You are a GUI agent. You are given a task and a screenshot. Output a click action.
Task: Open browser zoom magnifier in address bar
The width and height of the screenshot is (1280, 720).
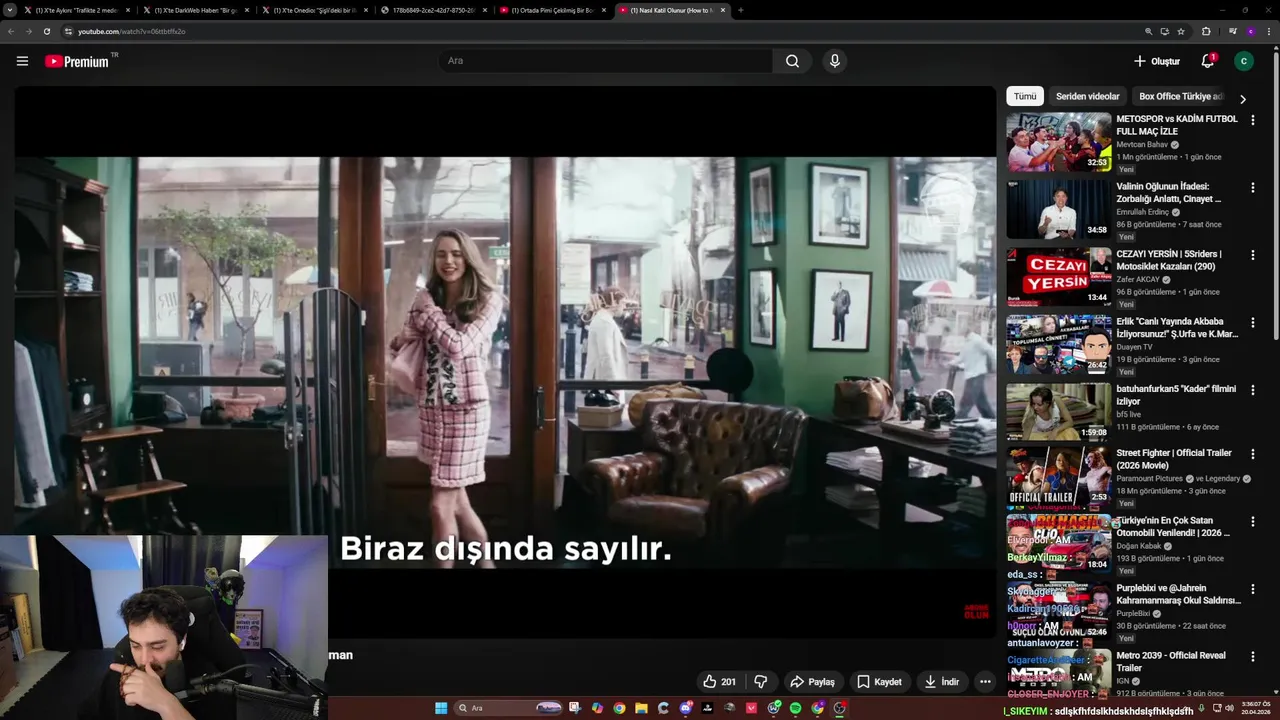click(1149, 31)
